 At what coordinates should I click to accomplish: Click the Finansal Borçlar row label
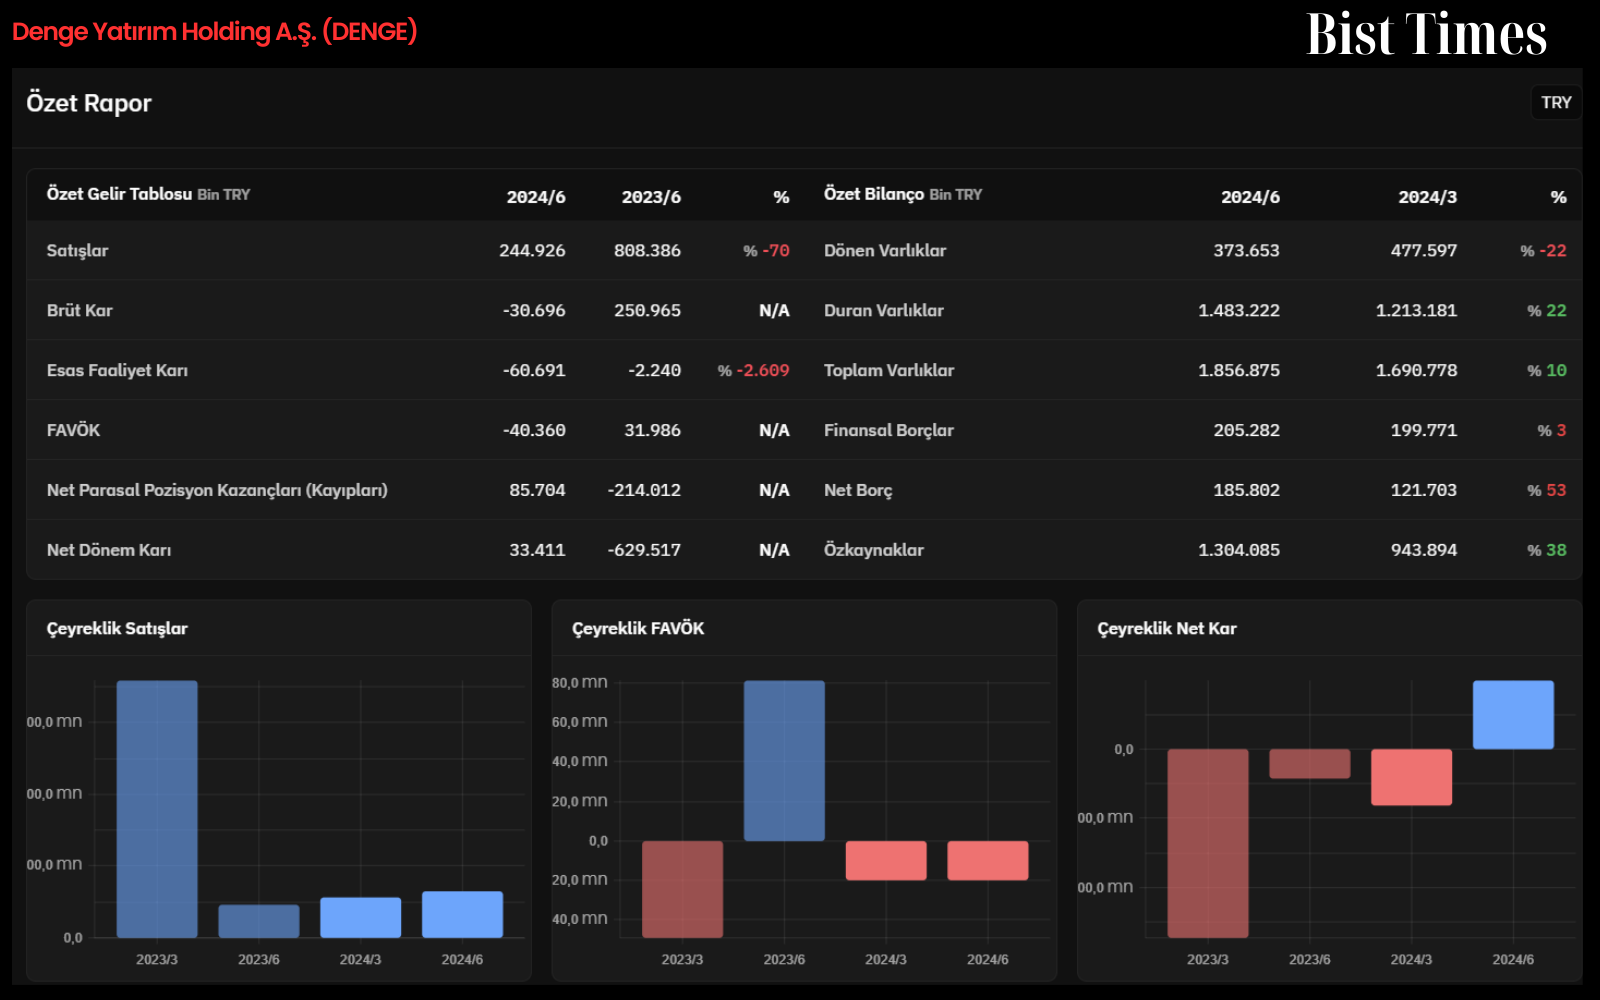(889, 430)
